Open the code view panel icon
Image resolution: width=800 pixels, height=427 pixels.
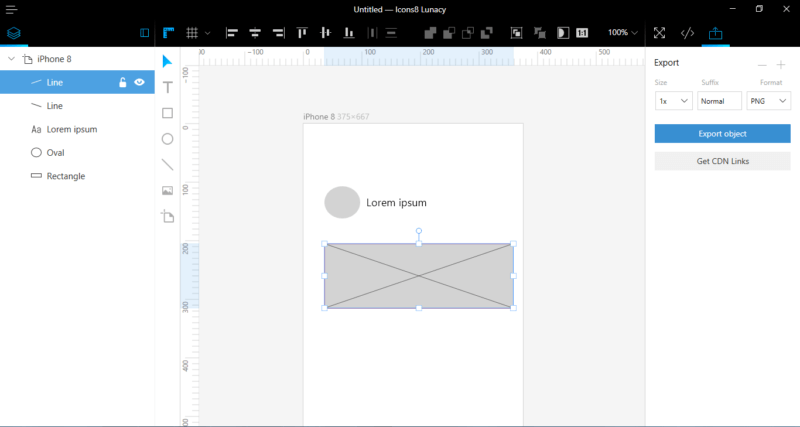[687, 33]
